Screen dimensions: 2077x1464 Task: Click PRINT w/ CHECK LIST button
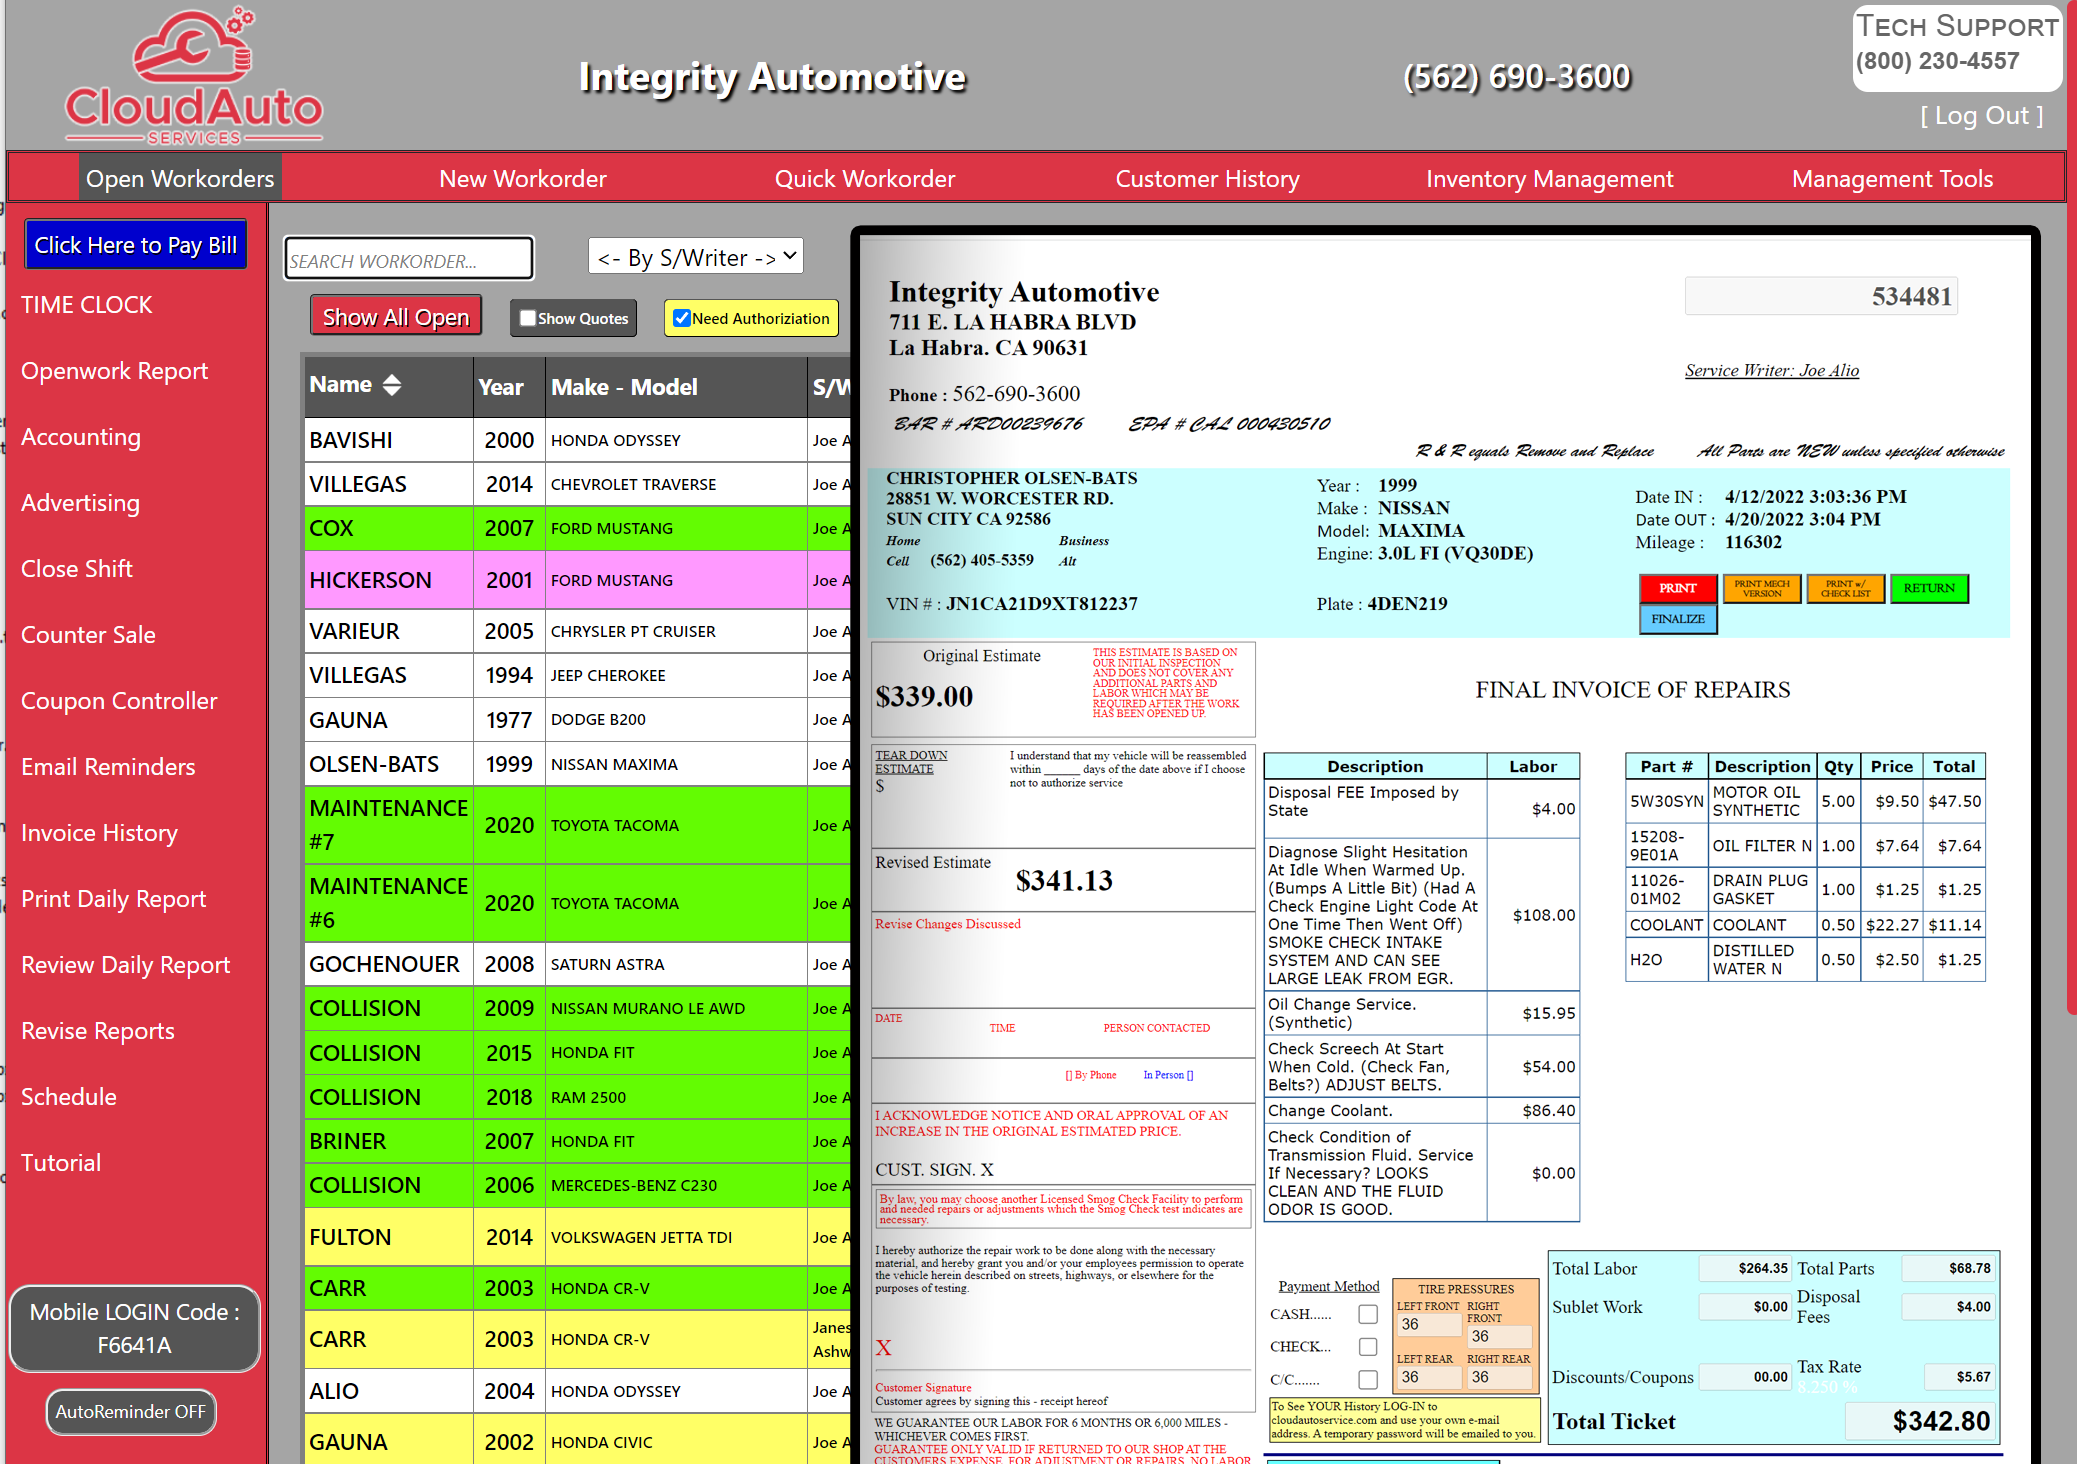click(1845, 589)
